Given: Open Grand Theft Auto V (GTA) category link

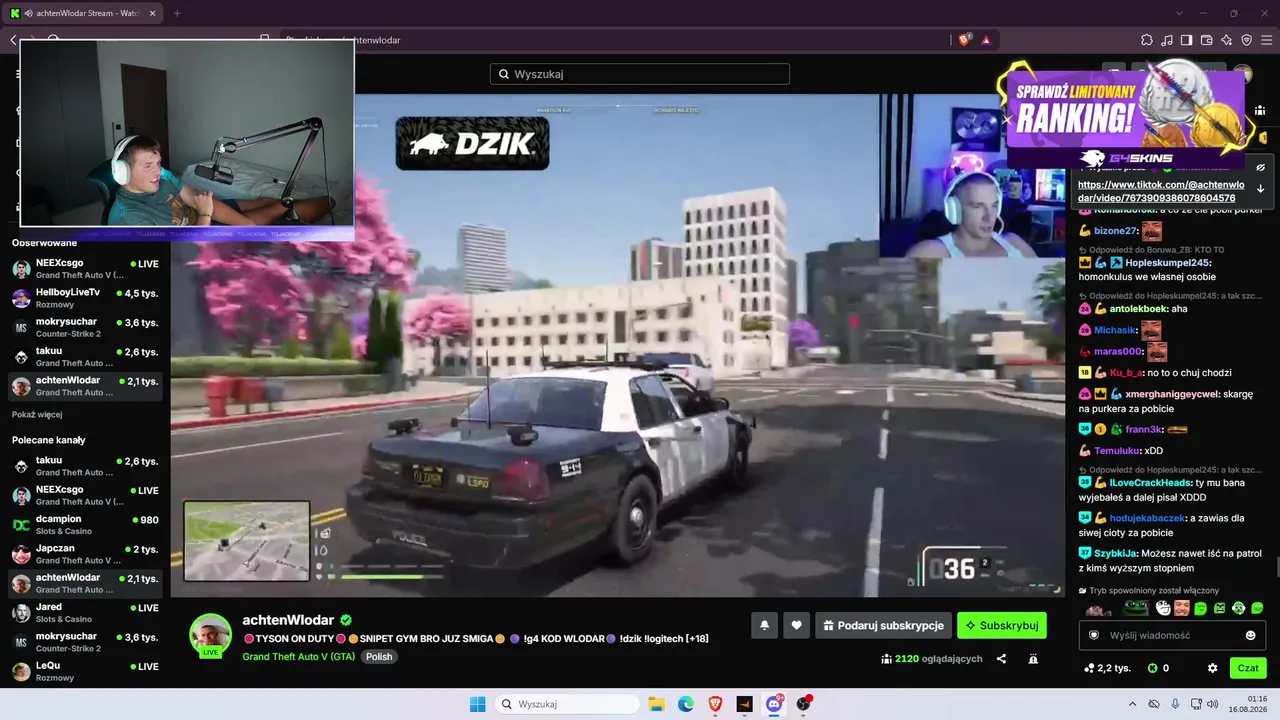Looking at the screenshot, I should pyautogui.click(x=298, y=657).
